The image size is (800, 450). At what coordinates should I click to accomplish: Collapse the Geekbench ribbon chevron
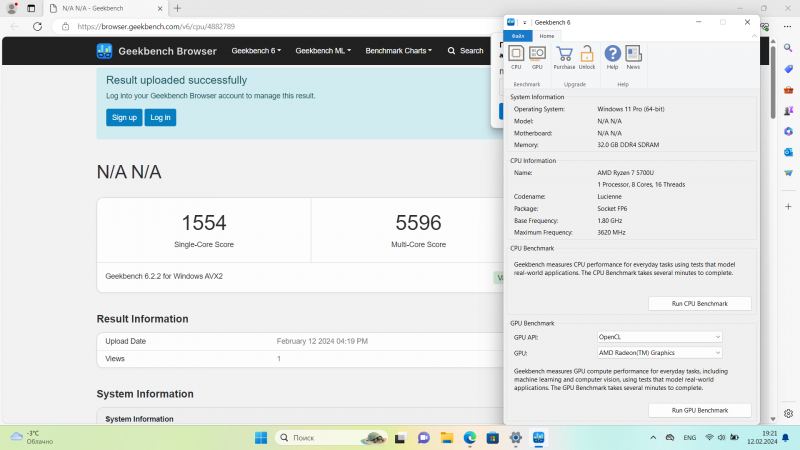(754, 36)
